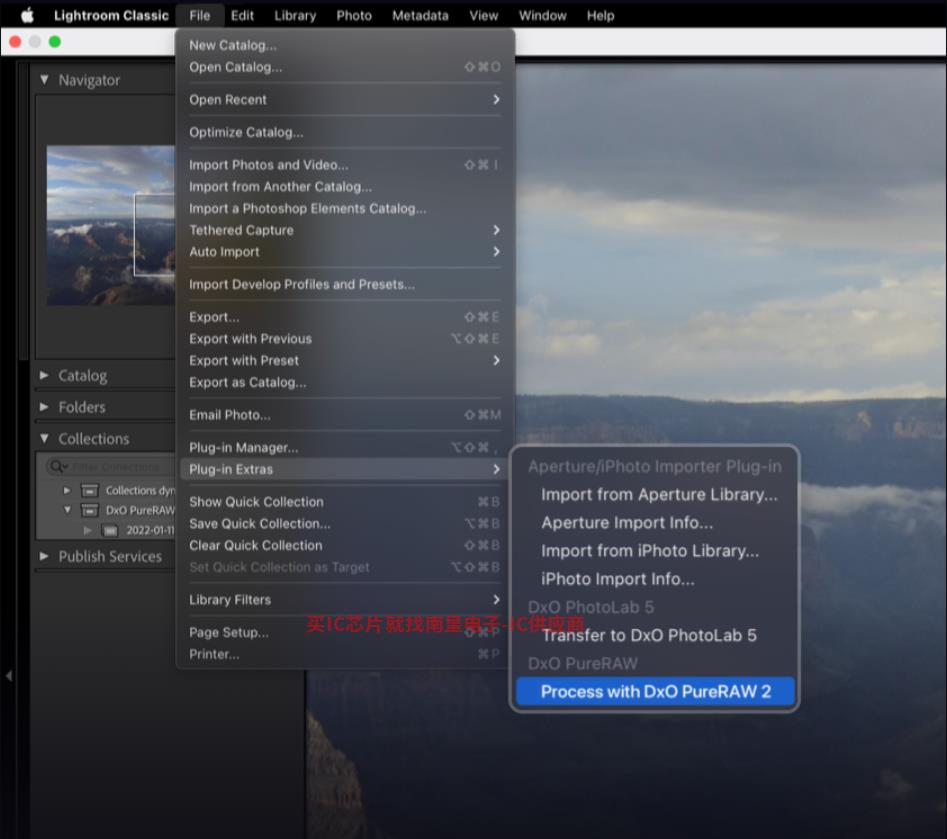This screenshot has width=947, height=839.
Task: Collapse the Navigator panel triangle
Action: 44,79
